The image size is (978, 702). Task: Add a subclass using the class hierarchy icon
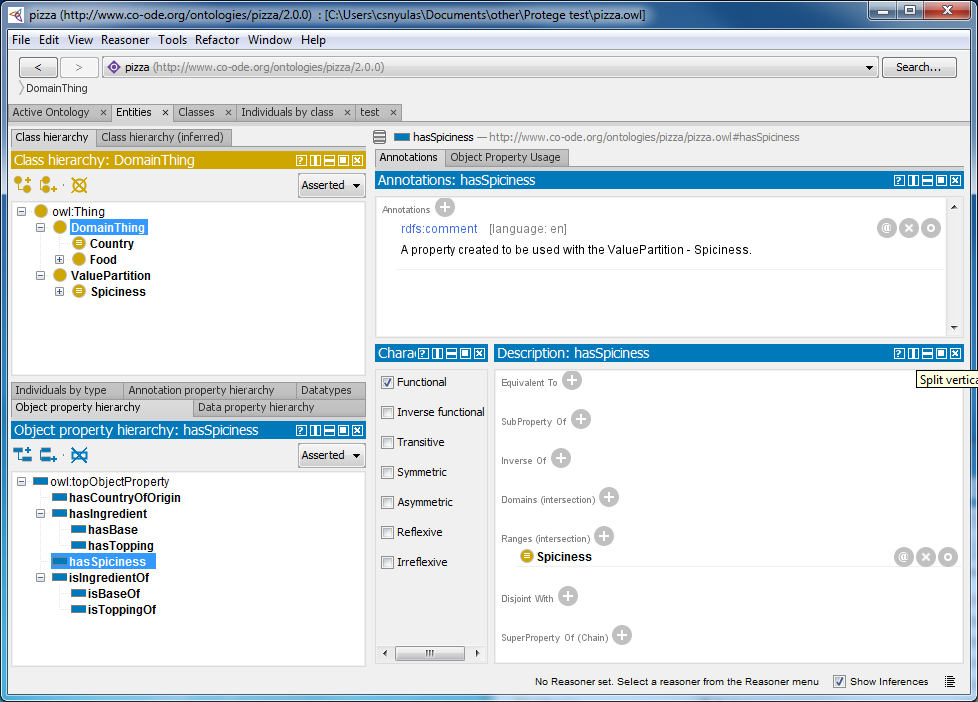coord(20,185)
